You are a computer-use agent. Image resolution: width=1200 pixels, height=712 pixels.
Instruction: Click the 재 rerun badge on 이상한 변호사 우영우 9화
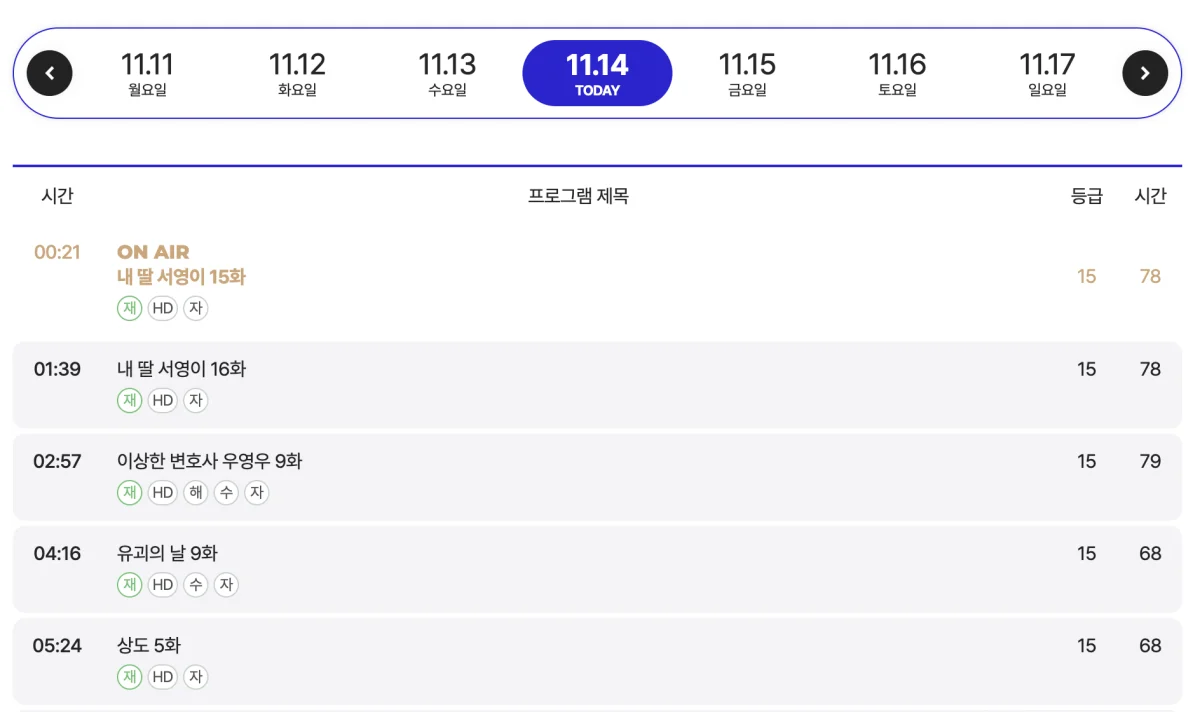click(x=129, y=492)
